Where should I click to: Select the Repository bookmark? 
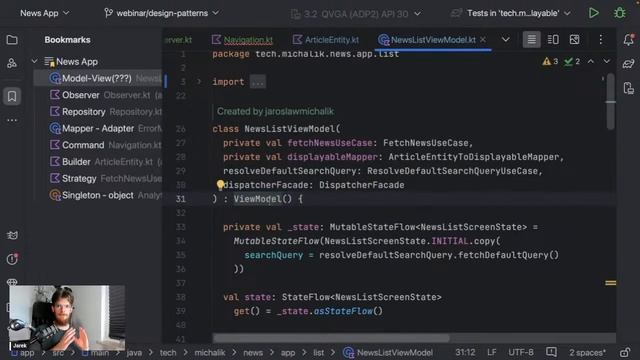pyautogui.click(x=98, y=112)
